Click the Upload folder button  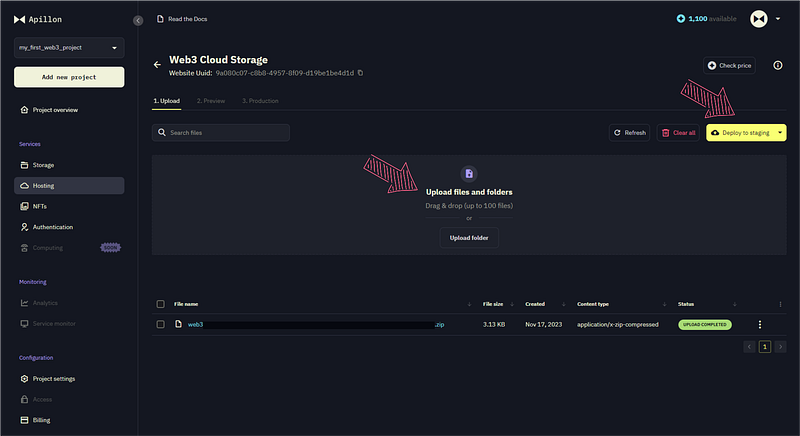pos(469,238)
